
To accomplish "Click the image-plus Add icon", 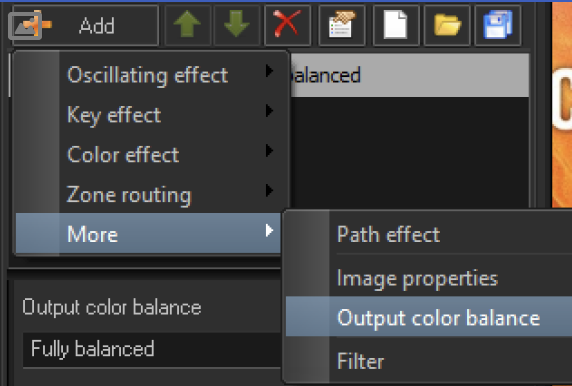I will coord(29,25).
